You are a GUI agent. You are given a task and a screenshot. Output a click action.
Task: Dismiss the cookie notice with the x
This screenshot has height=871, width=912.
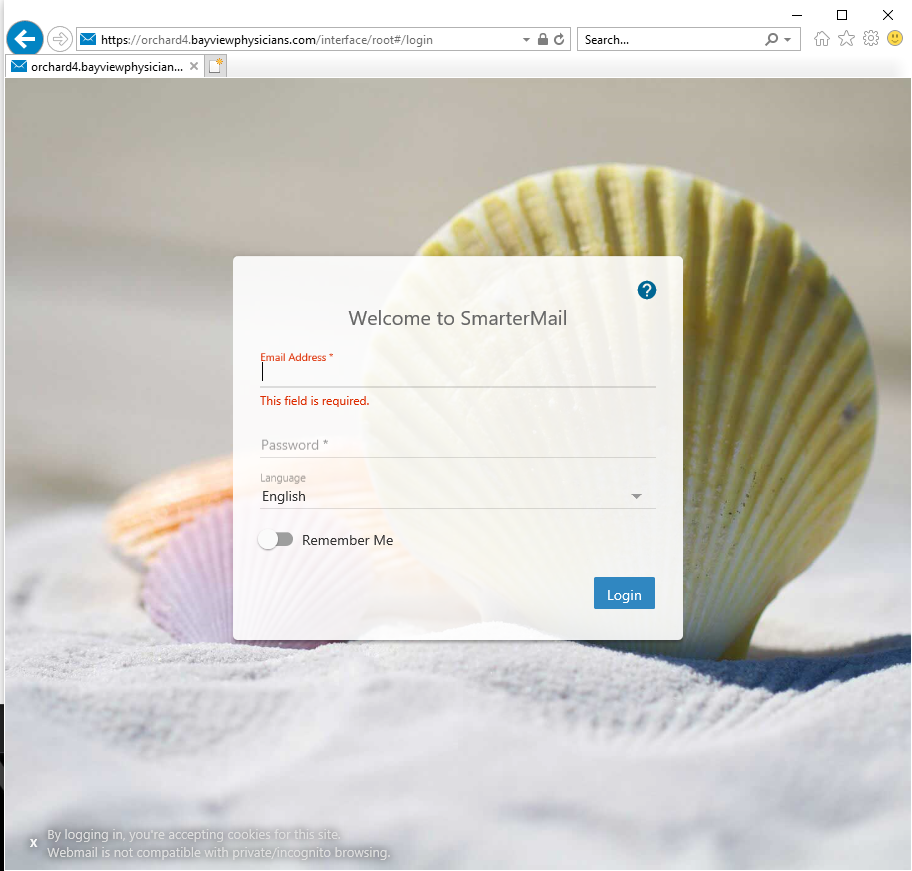pos(33,843)
